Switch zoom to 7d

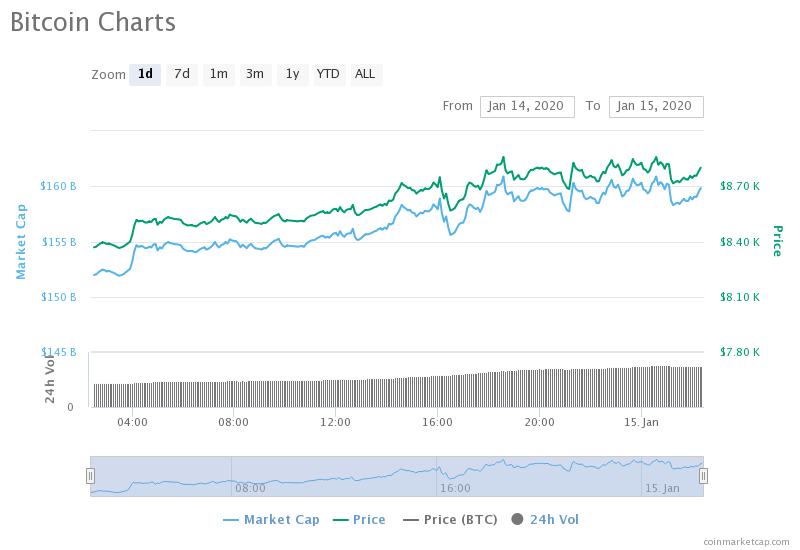tap(182, 74)
